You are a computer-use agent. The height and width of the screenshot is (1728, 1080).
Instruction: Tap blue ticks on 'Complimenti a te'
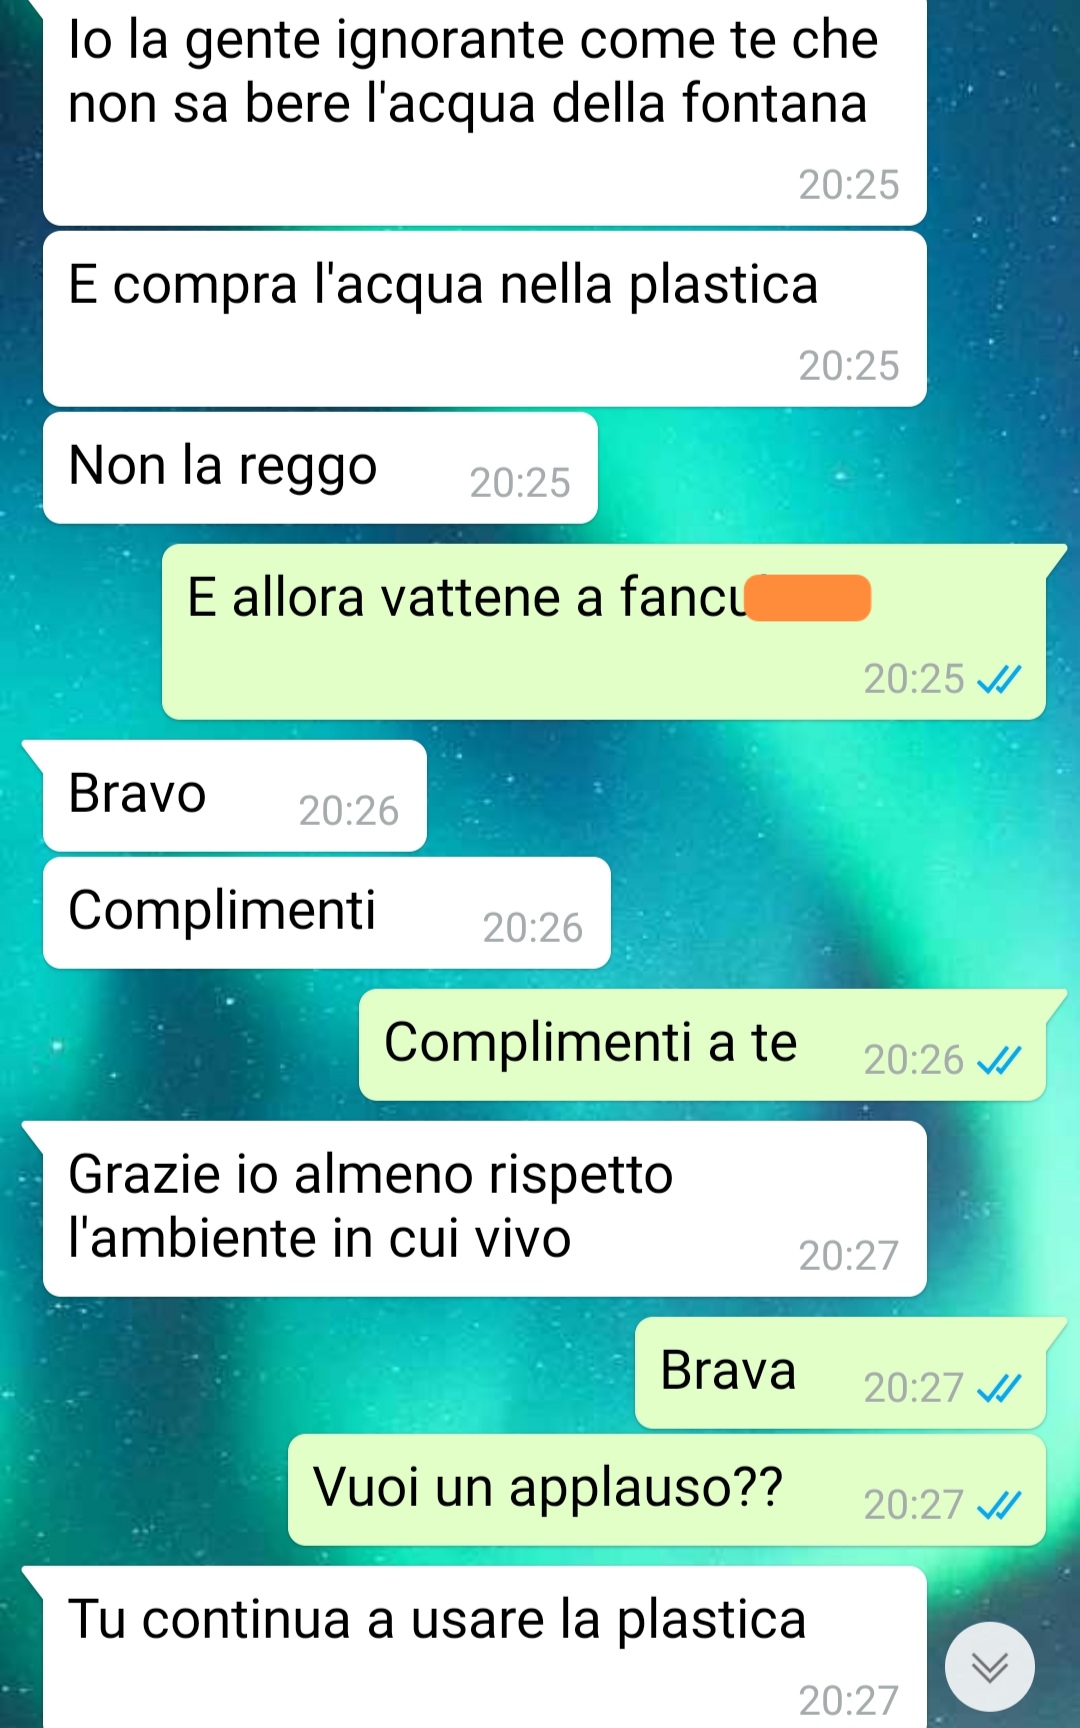click(x=999, y=1060)
